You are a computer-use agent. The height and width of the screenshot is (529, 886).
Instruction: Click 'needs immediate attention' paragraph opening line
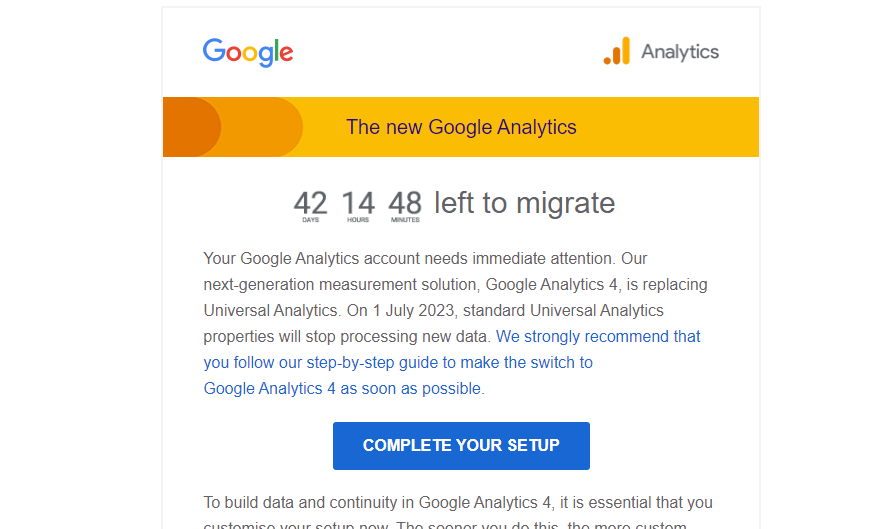(x=425, y=258)
